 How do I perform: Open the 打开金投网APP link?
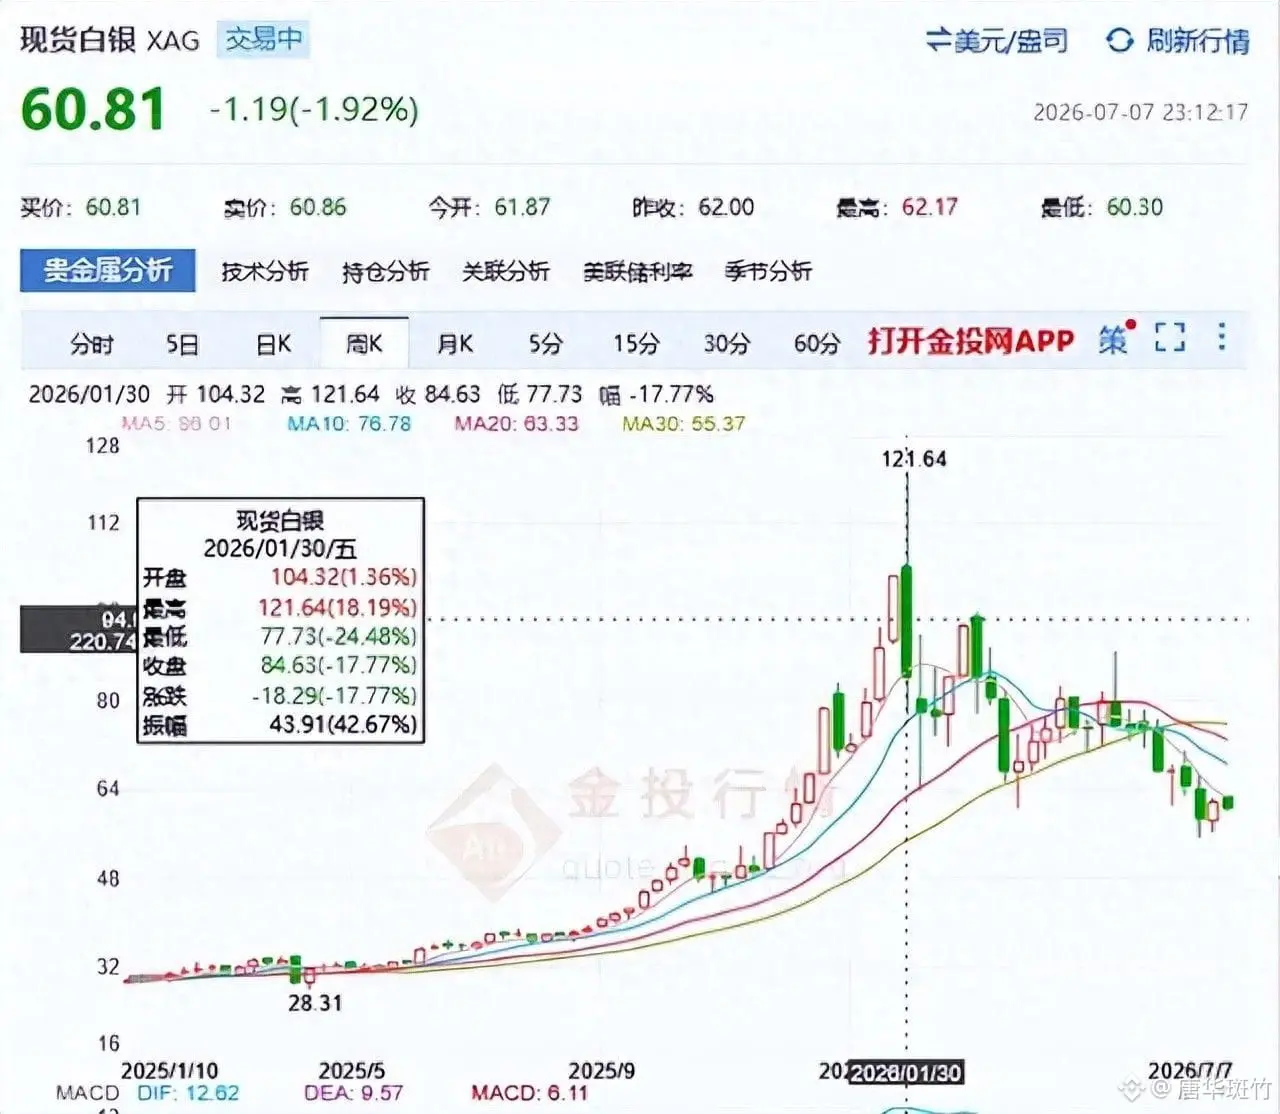click(x=971, y=341)
